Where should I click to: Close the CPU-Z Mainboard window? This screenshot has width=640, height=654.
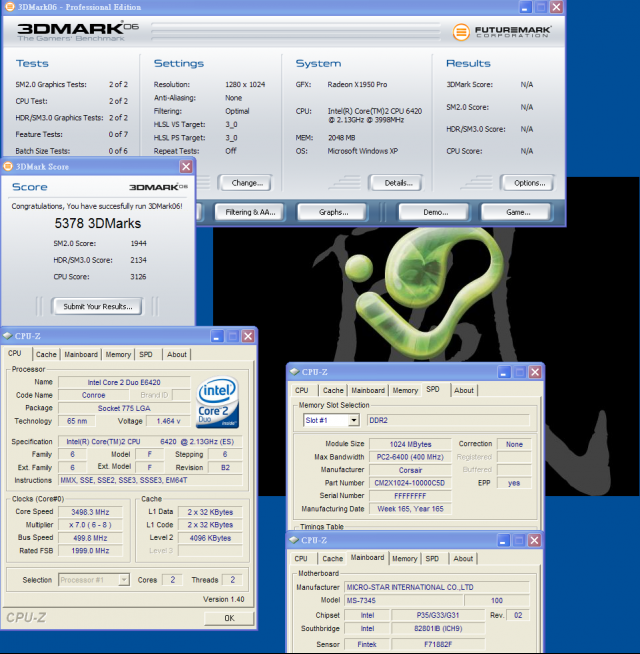click(534, 541)
